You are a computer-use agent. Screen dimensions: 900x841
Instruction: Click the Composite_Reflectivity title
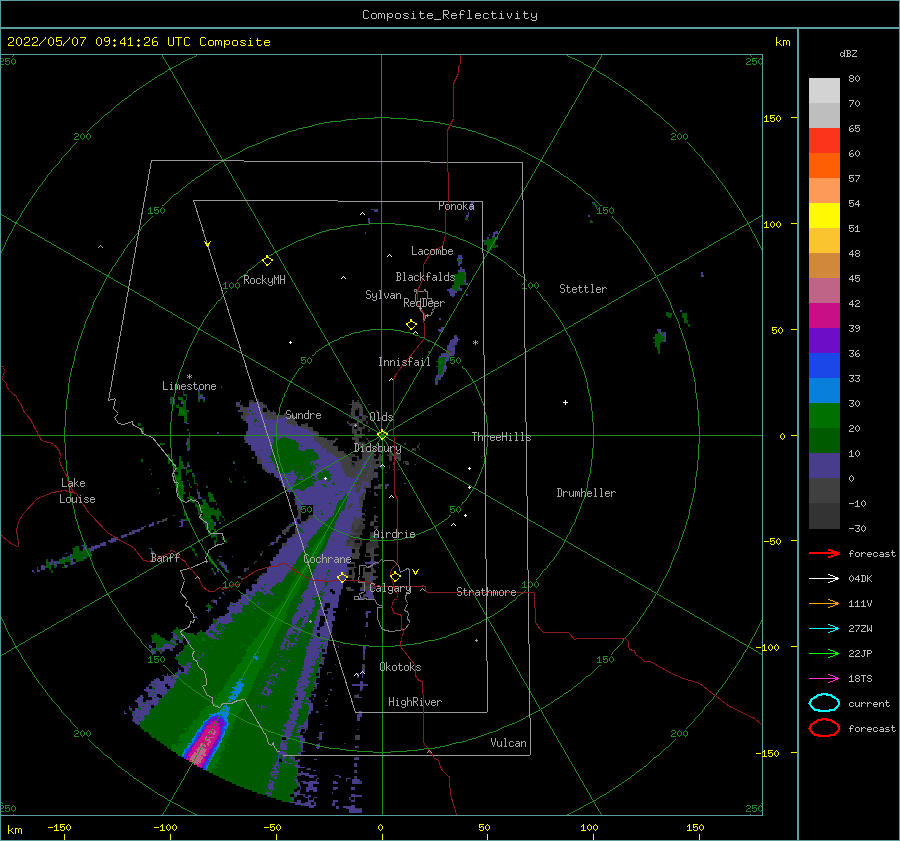tap(449, 15)
